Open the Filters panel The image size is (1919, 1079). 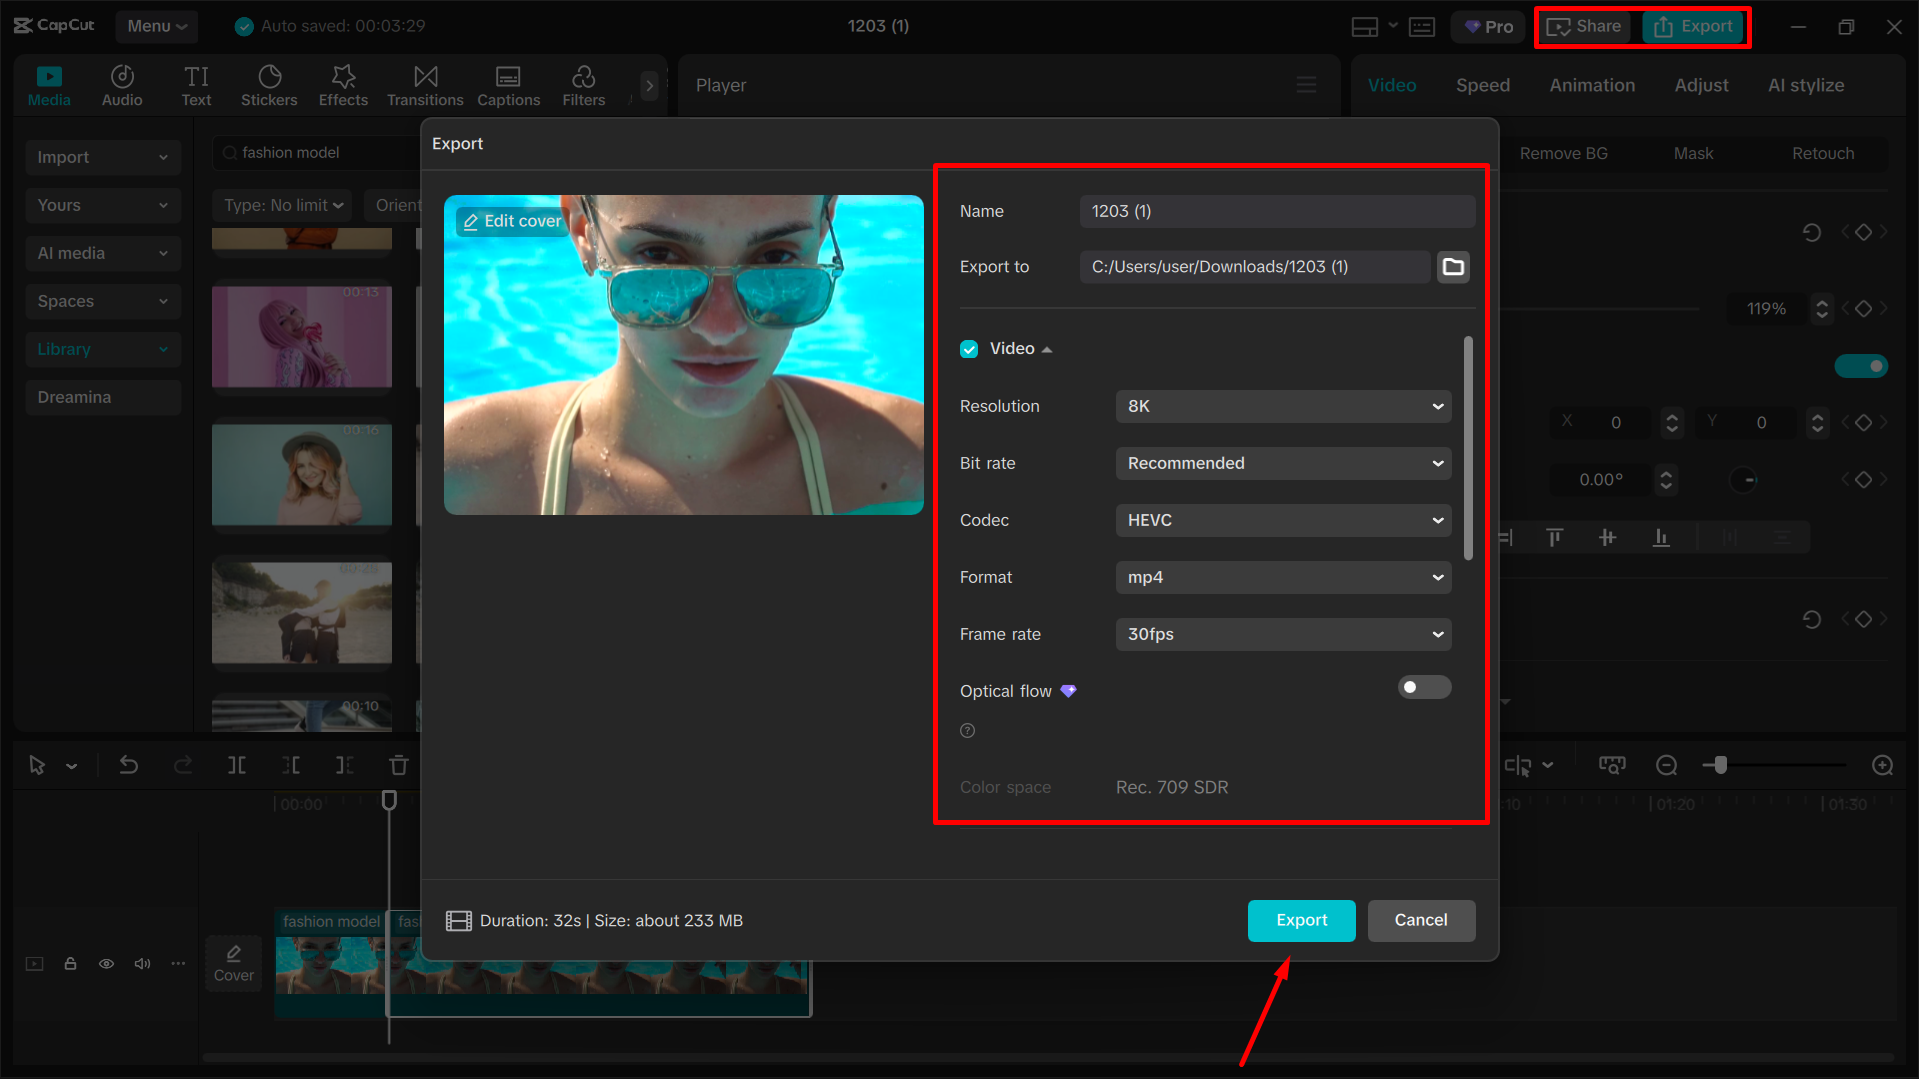[583, 84]
